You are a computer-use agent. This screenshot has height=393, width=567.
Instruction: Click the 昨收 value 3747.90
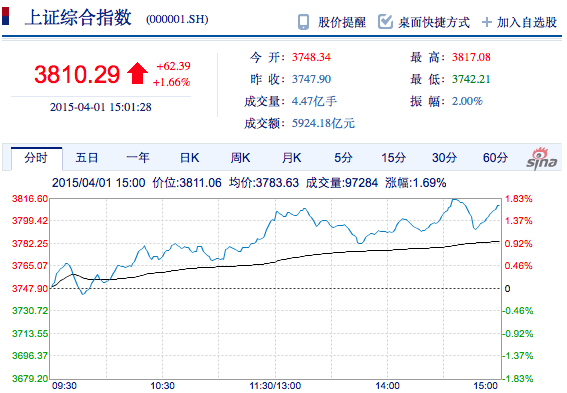pyautogui.click(x=311, y=79)
